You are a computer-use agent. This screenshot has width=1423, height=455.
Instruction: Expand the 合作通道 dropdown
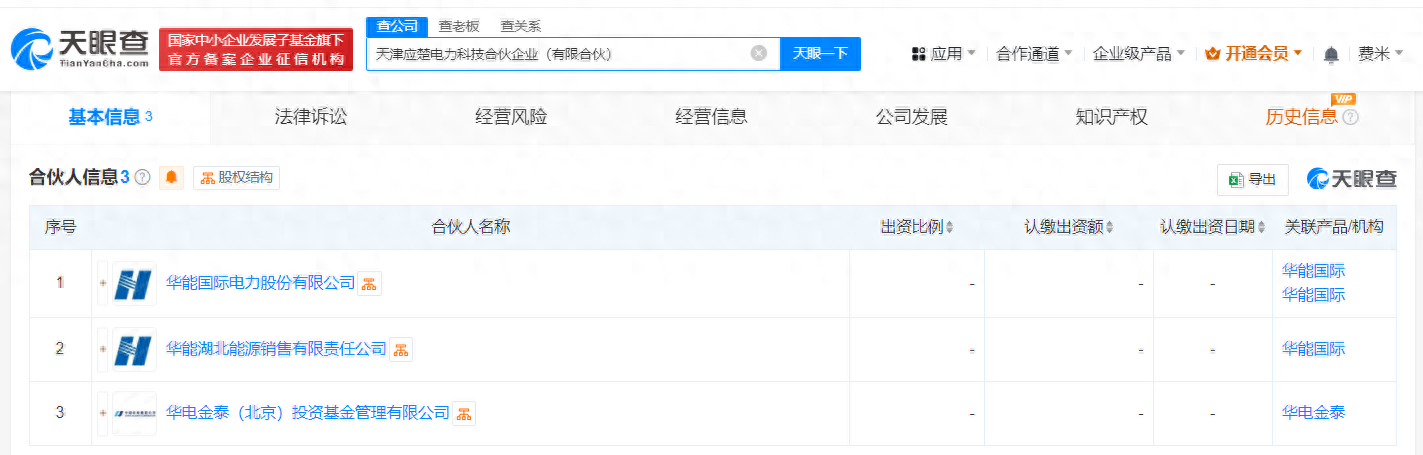click(1035, 53)
